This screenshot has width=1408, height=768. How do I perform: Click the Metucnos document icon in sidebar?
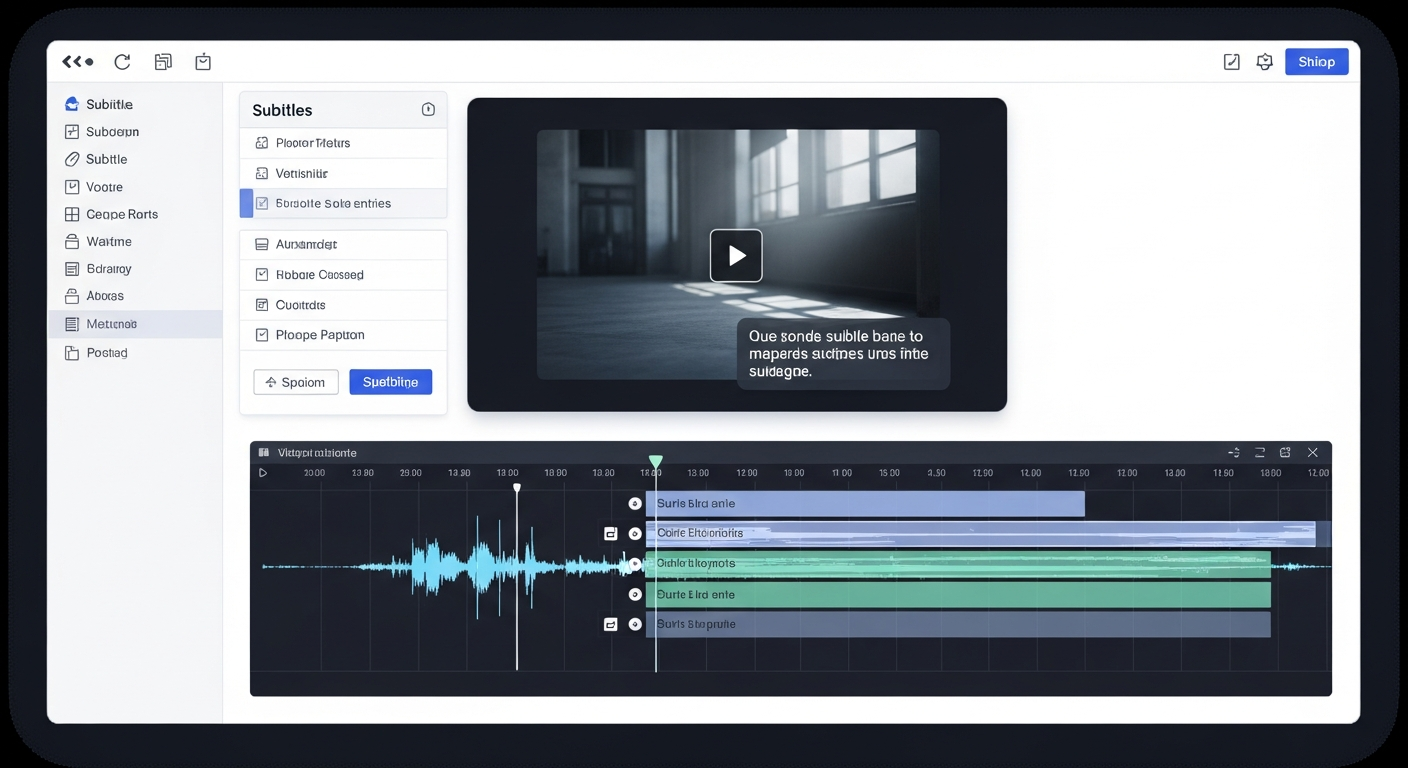(x=70, y=323)
